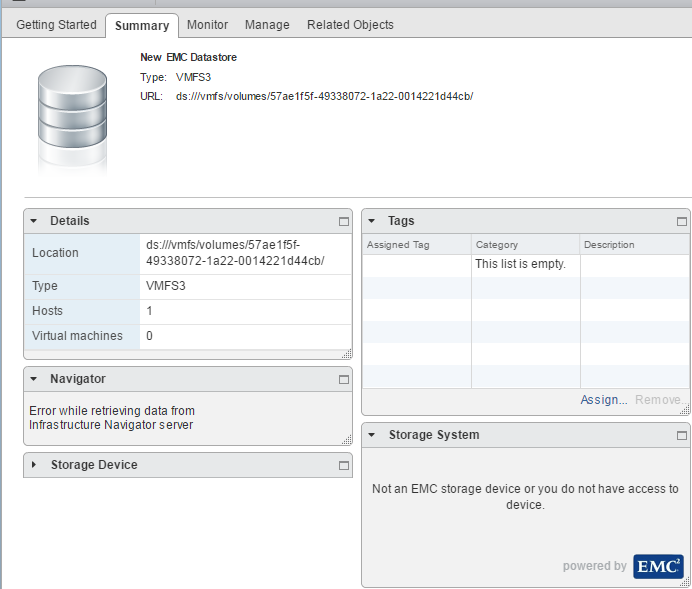Image resolution: width=692 pixels, height=589 pixels.
Task: Maximize the Navigator panel
Action: click(x=343, y=380)
